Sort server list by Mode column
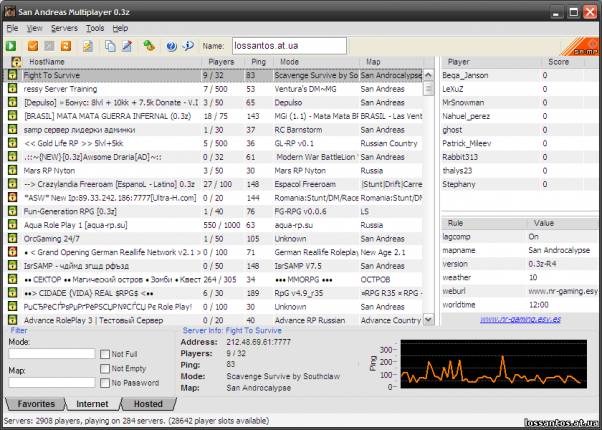The width and height of the screenshot is (602, 430). tap(316, 62)
